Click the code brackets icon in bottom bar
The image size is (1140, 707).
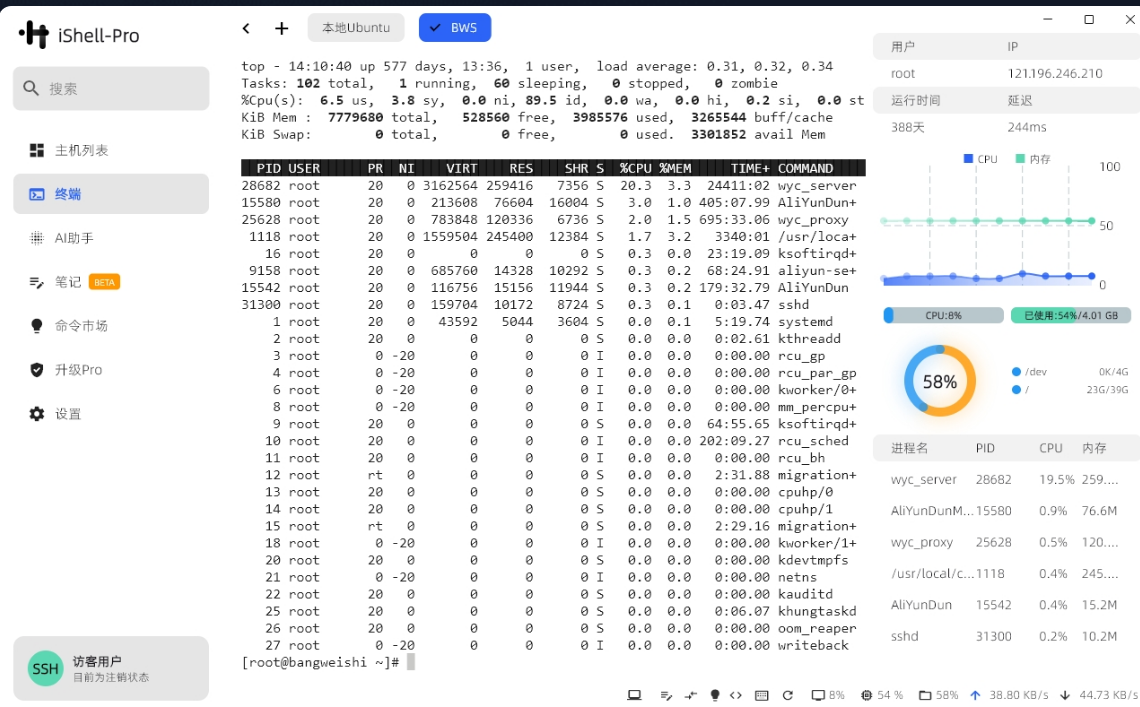pos(736,695)
